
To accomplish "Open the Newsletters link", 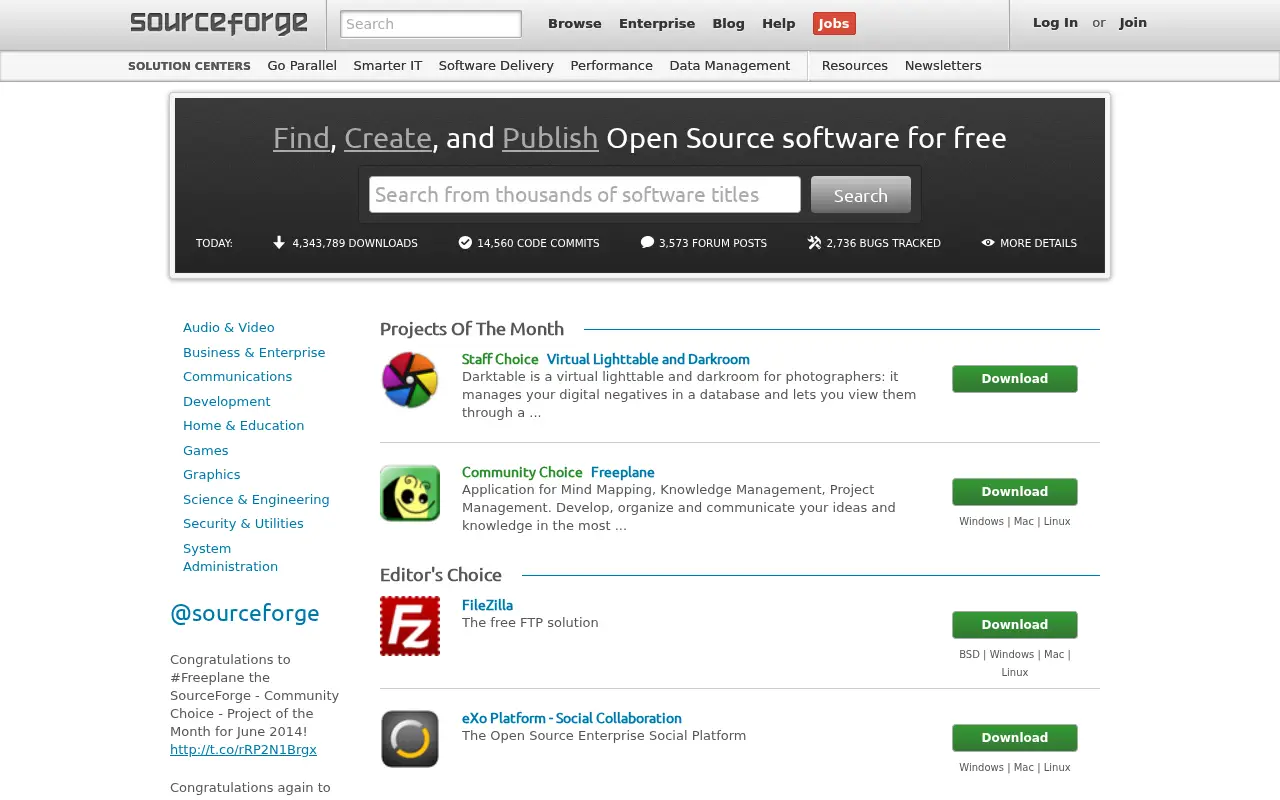I will [943, 65].
